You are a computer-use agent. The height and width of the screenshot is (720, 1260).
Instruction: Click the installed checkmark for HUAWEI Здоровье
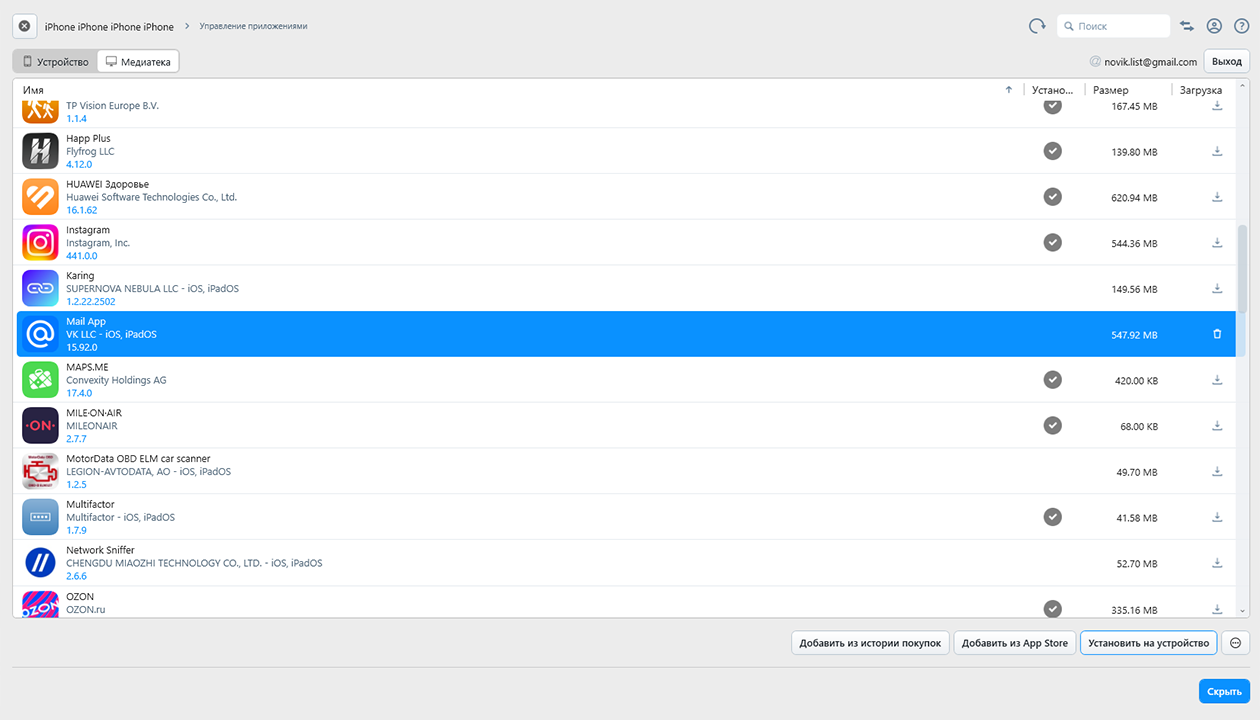[x=1052, y=197]
